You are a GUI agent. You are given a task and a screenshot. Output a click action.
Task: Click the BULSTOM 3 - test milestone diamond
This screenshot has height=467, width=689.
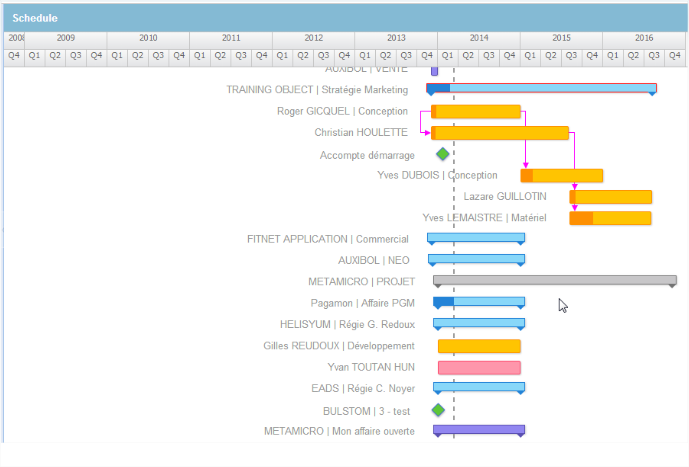click(438, 410)
